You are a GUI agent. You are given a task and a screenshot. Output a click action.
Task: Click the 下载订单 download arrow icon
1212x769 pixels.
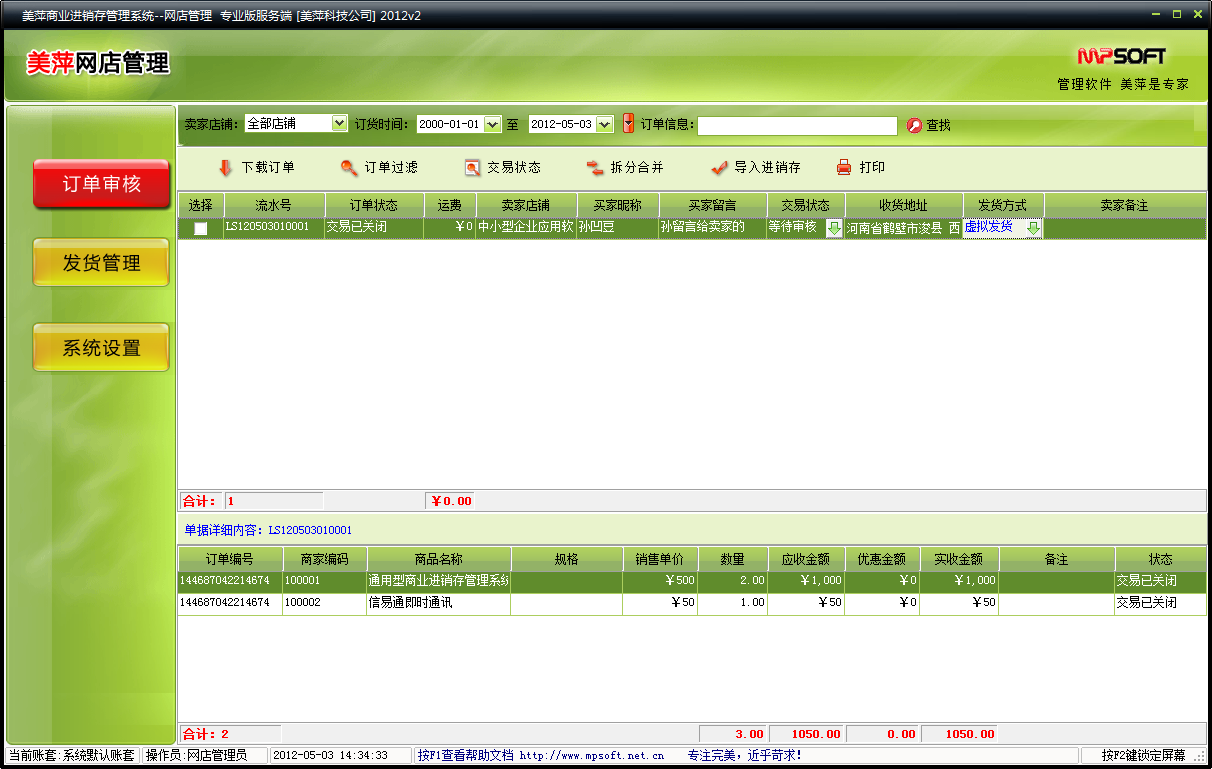(x=225, y=168)
